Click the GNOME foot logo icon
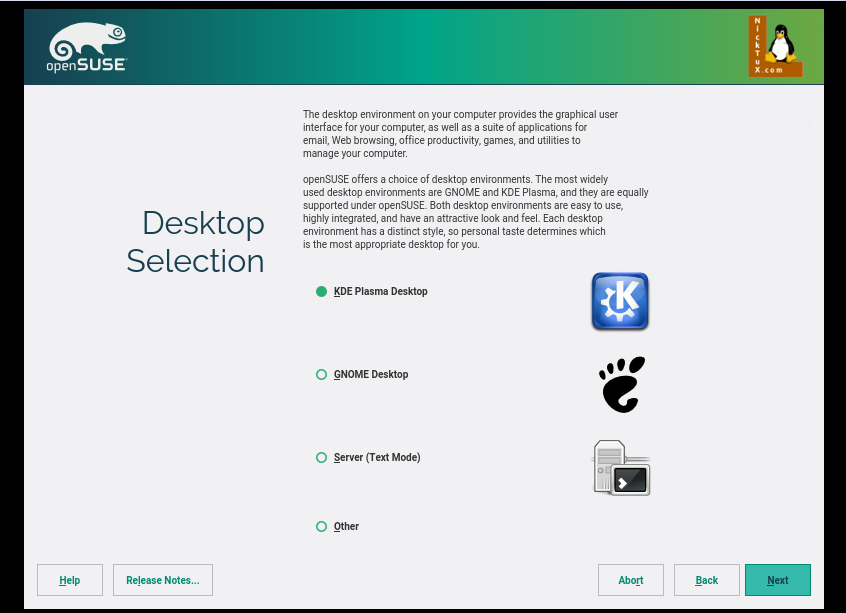 pos(622,384)
